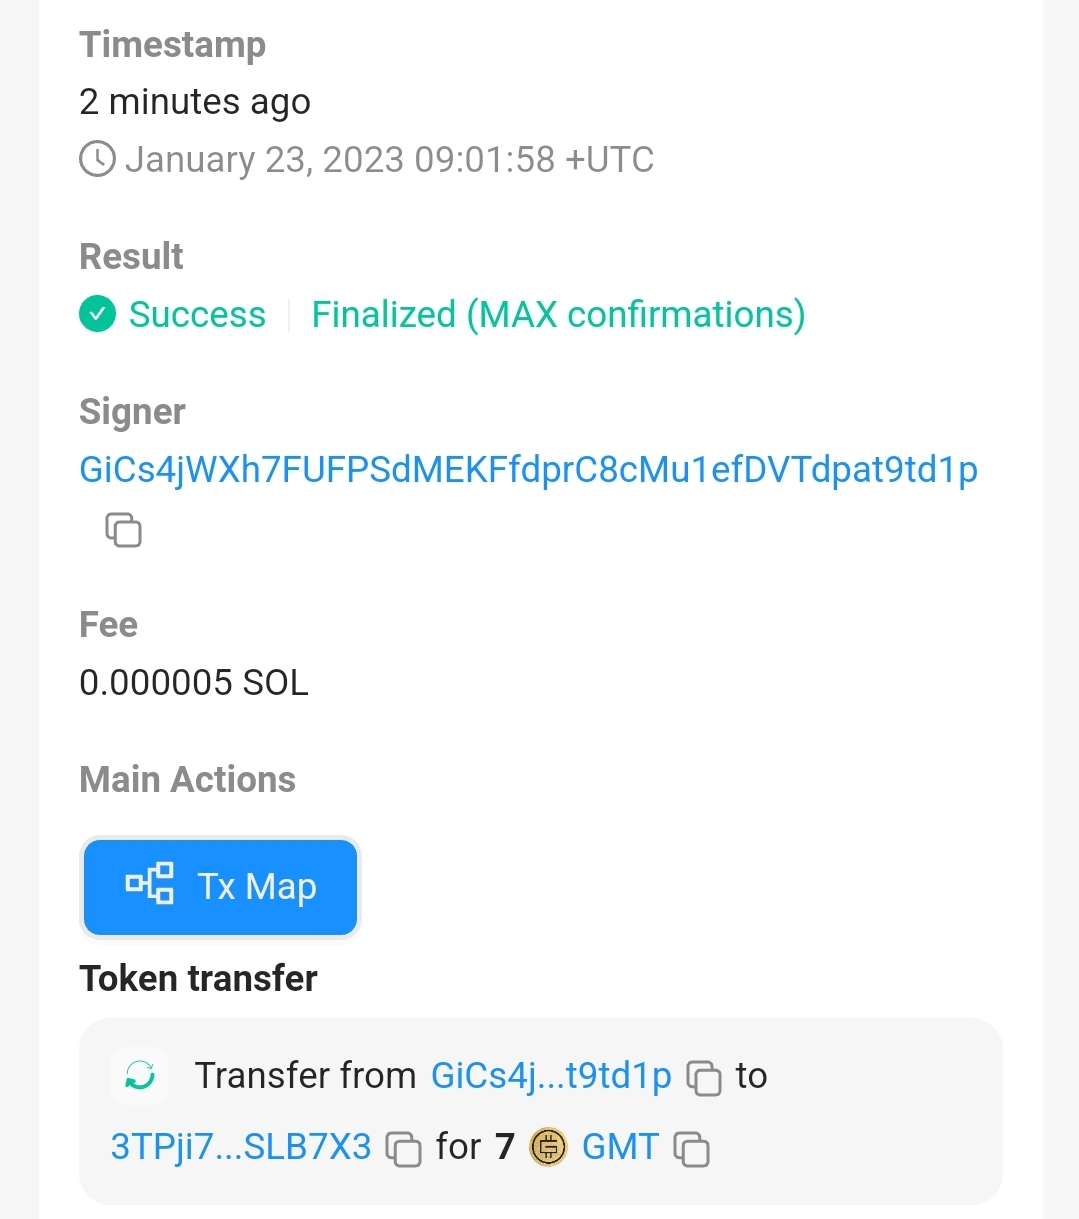The height and width of the screenshot is (1219, 1079).
Task: Click the Success status text
Action: (197, 315)
